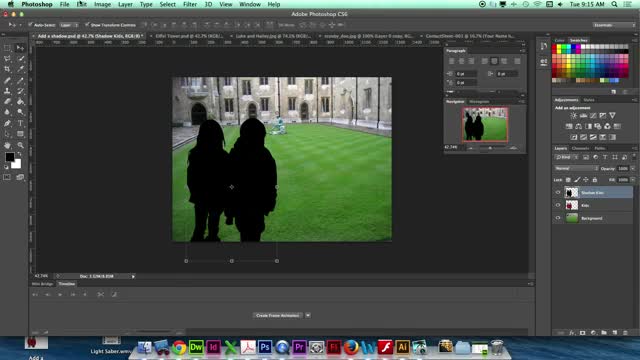Select the Zoom tool

point(20,145)
